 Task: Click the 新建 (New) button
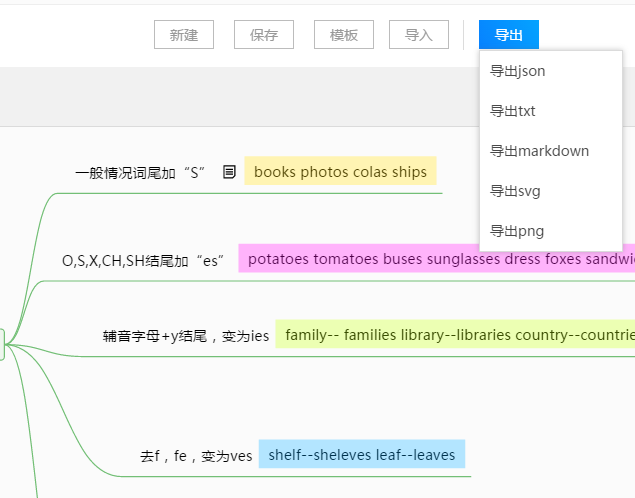pyautogui.click(x=184, y=35)
